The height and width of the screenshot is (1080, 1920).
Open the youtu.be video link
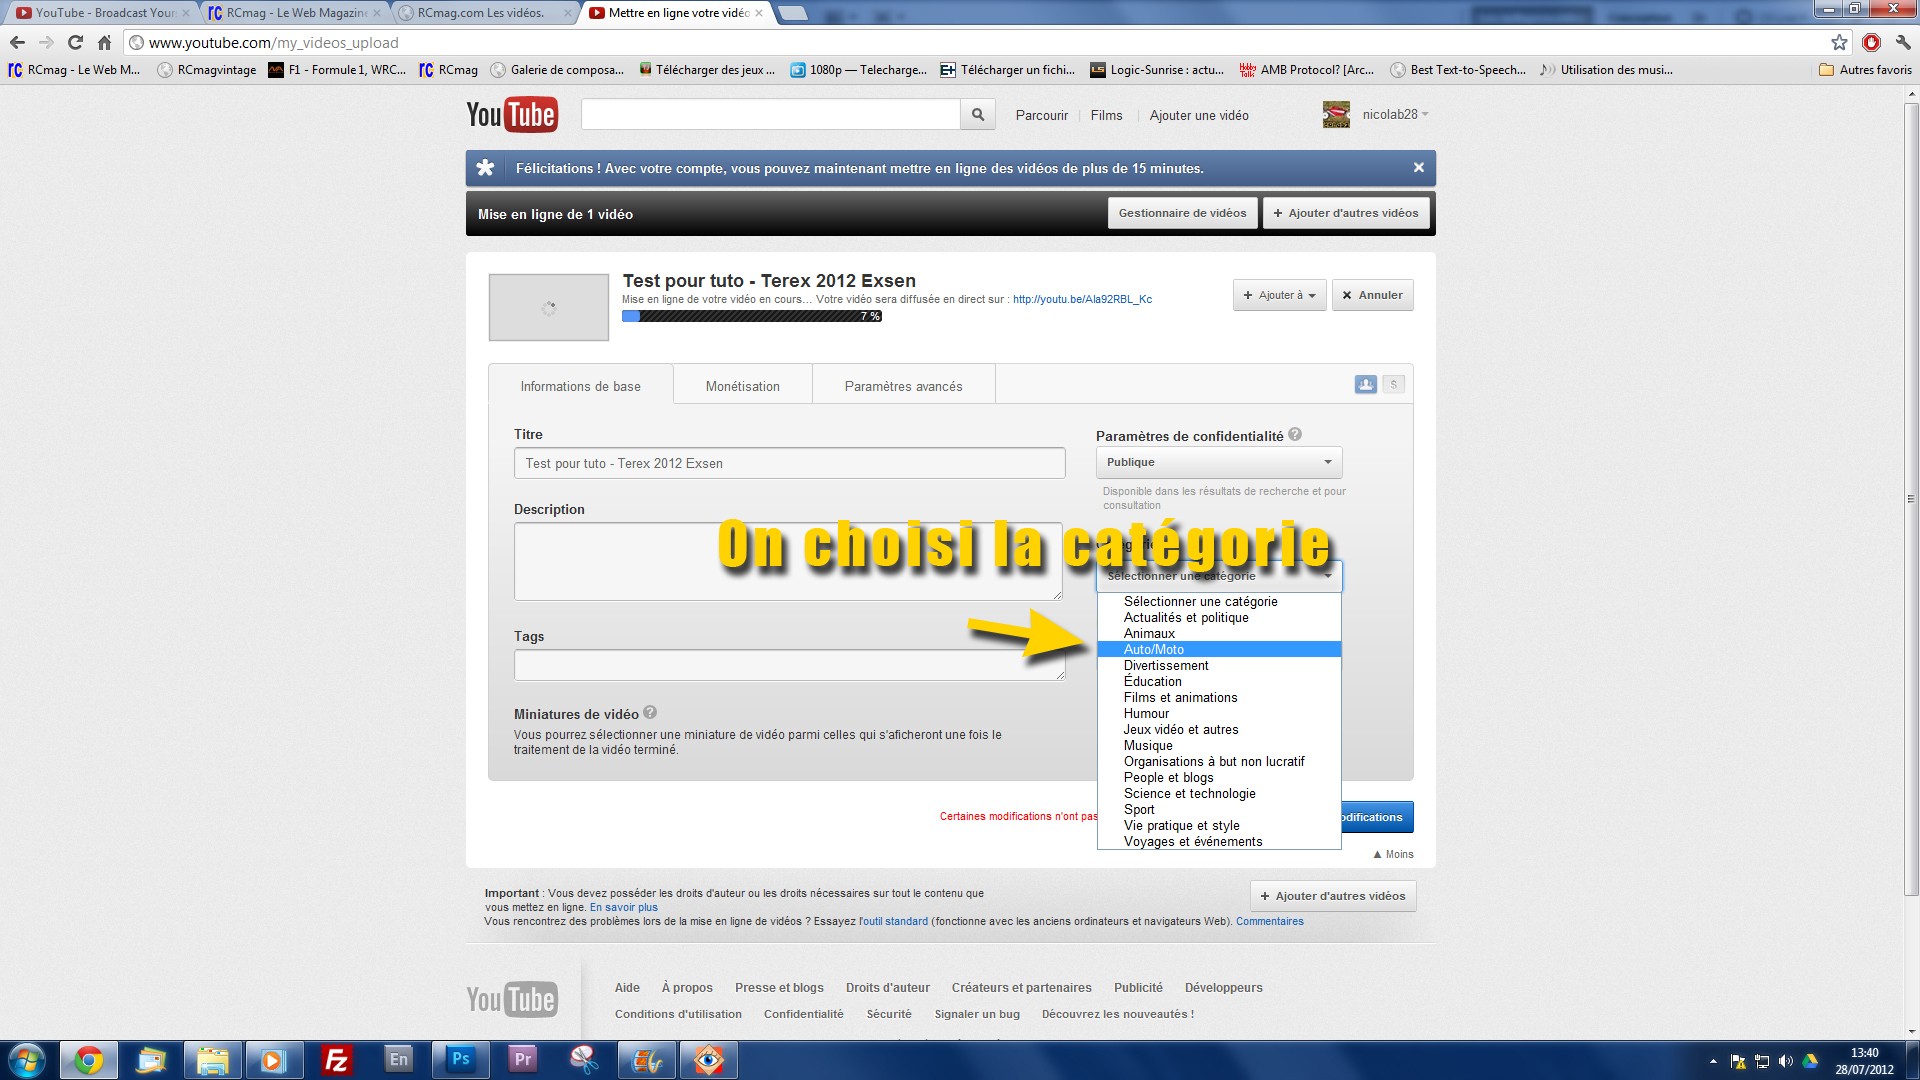coord(1082,299)
